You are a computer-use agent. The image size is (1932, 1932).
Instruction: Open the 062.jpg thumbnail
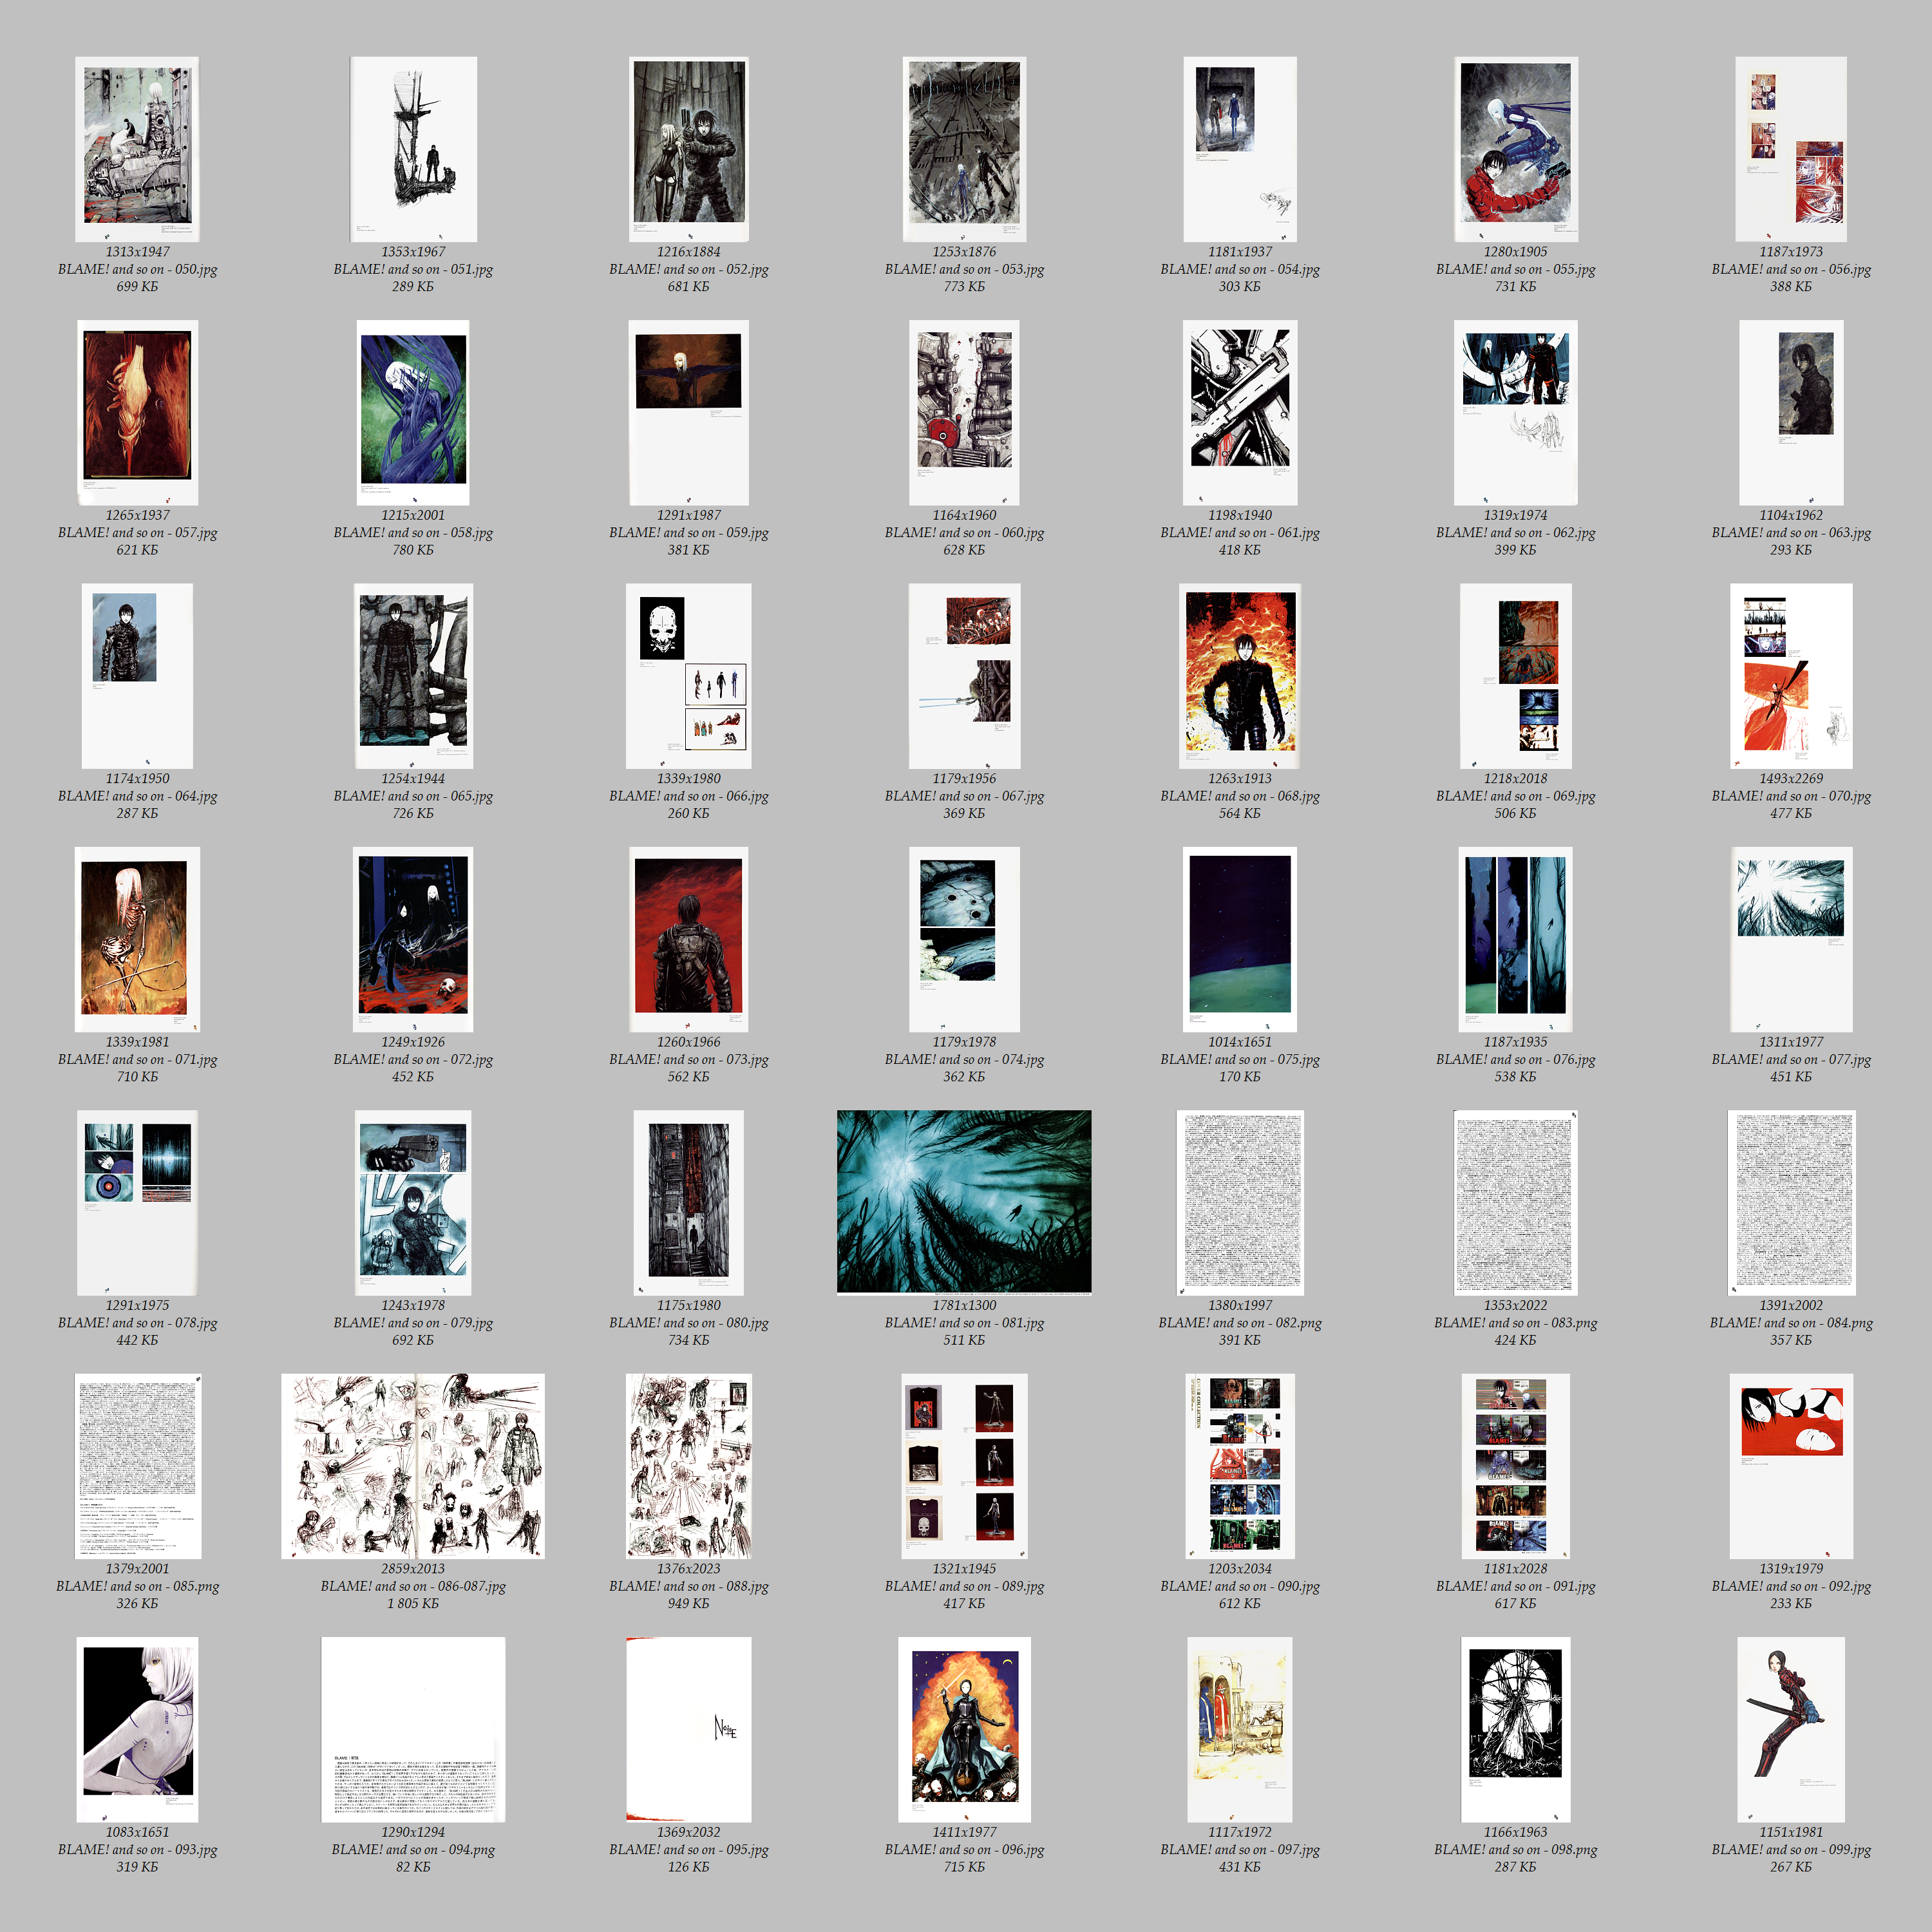[x=1516, y=412]
